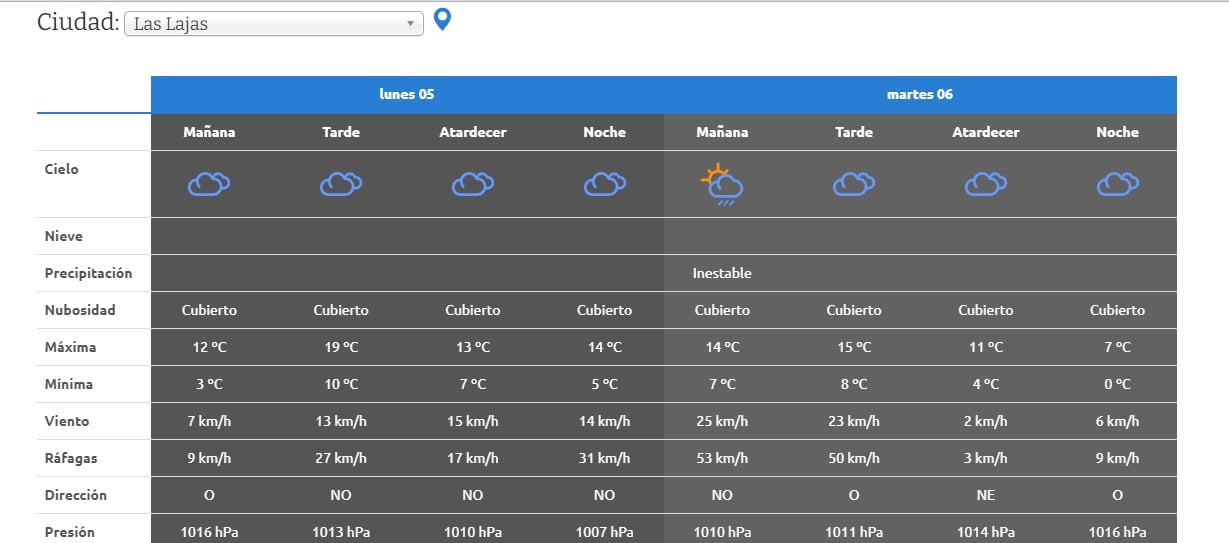Click the NE wind direction cell

click(986, 495)
